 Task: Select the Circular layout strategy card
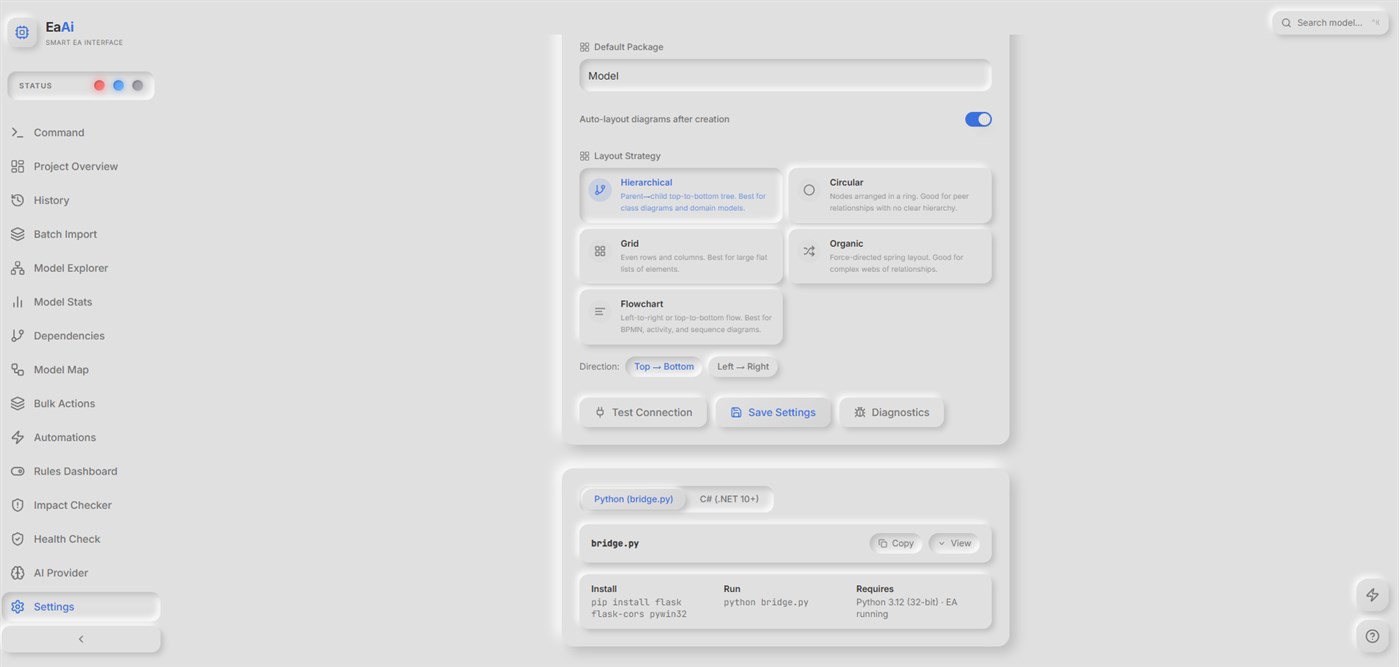point(890,195)
